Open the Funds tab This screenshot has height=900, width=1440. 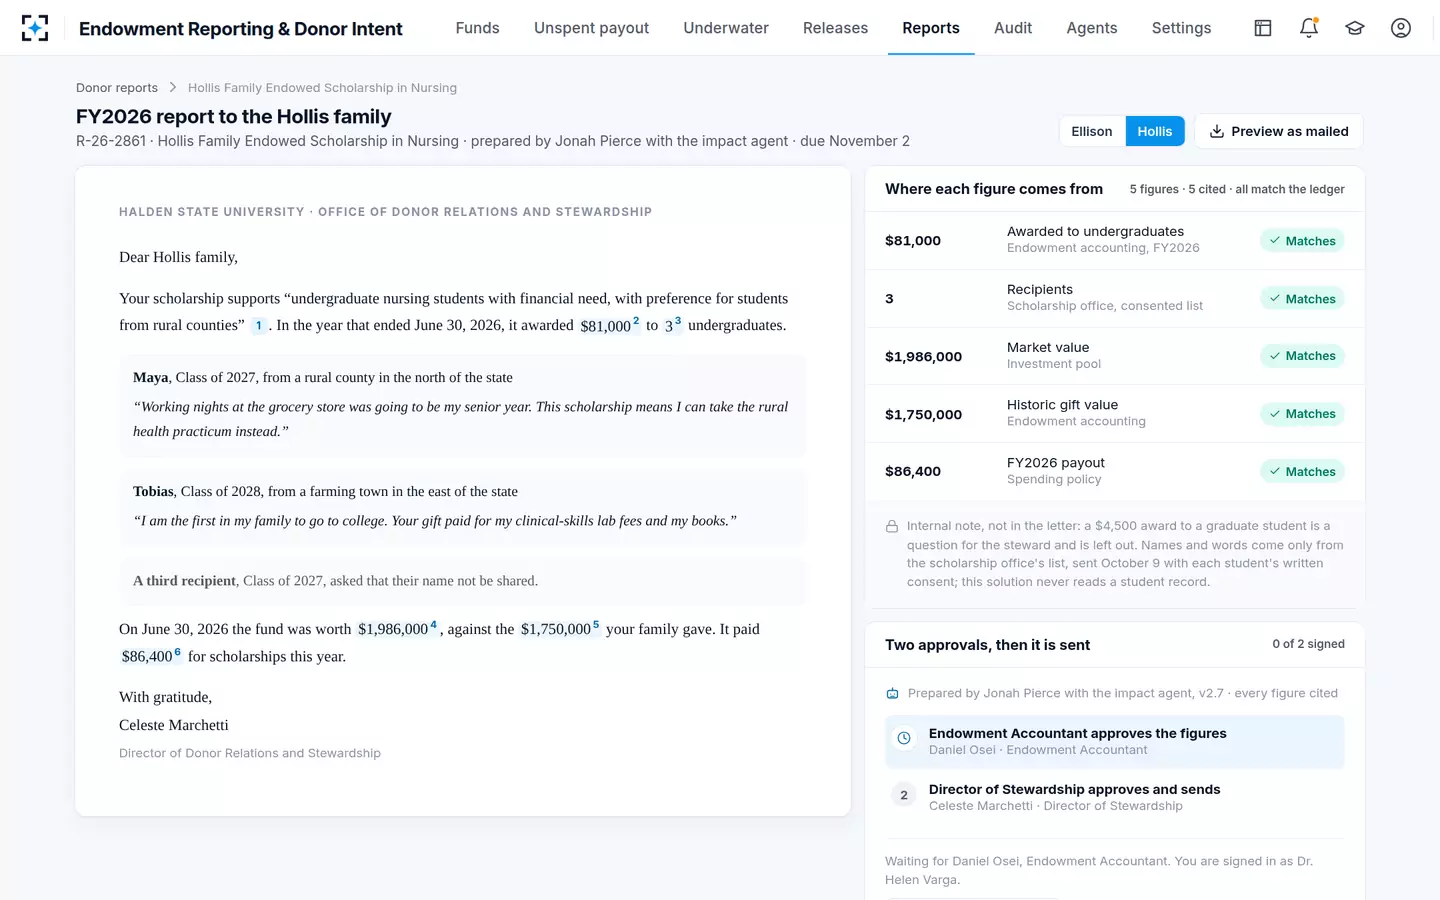coord(478,28)
